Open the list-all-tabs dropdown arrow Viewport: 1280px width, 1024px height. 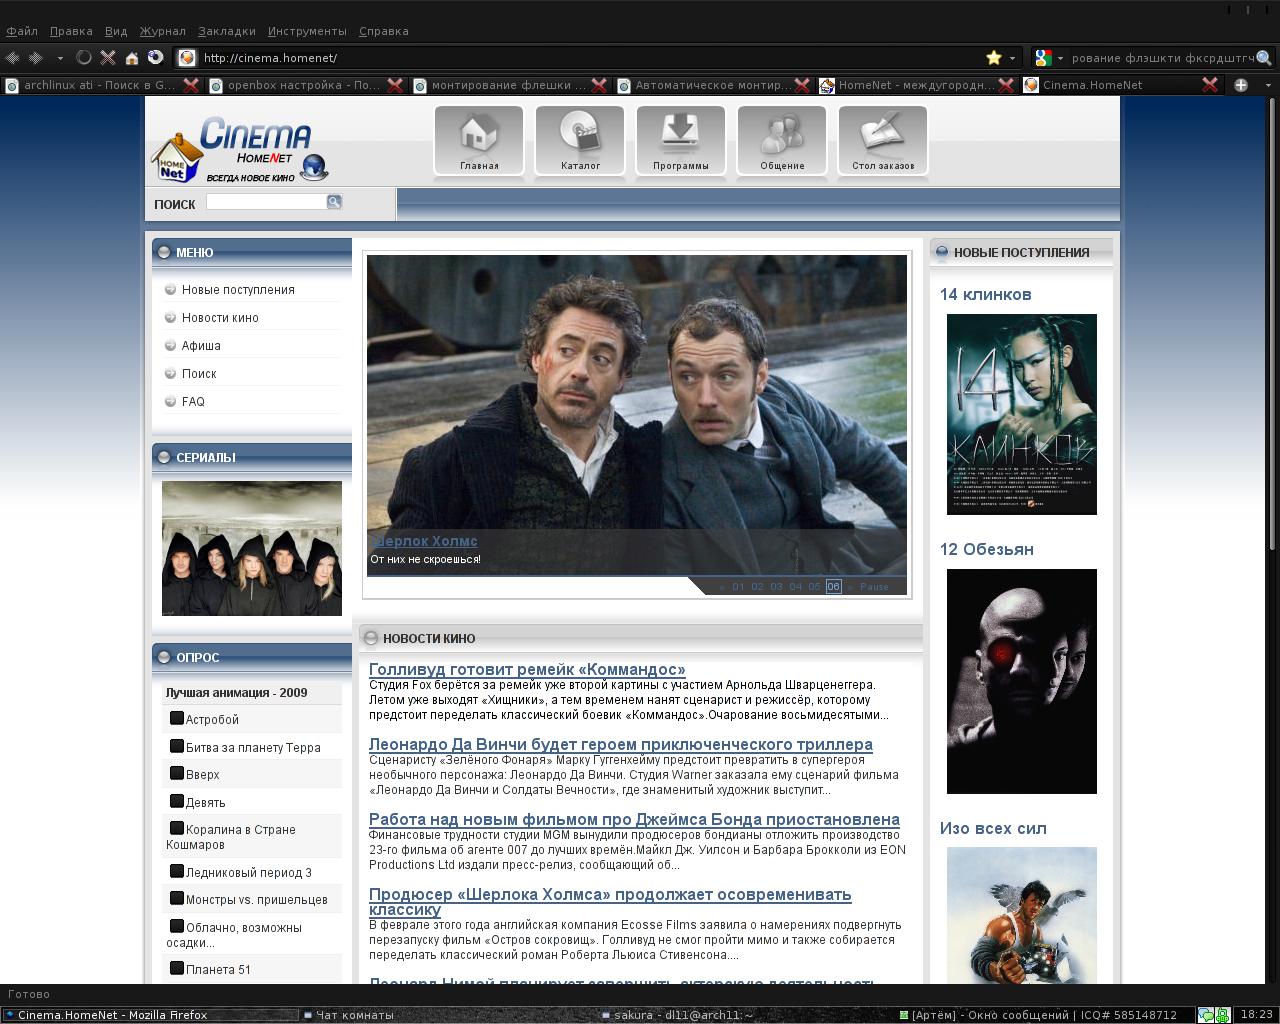1269,85
